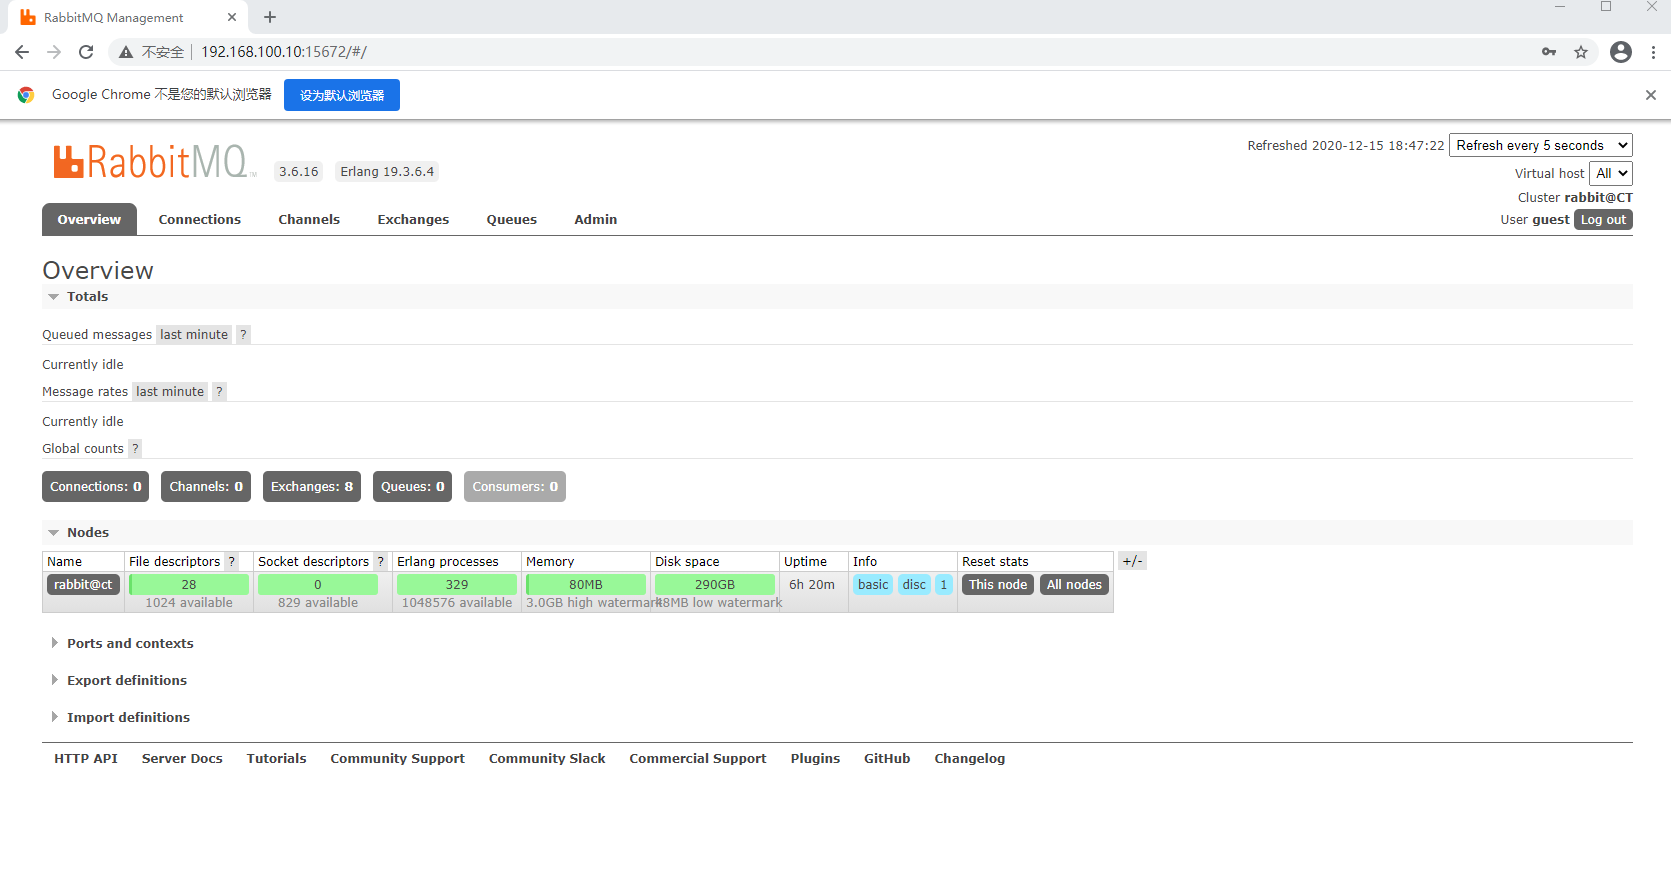Screen dimensions: 1671x869
Task: Log out the guest user
Action: (1603, 220)
